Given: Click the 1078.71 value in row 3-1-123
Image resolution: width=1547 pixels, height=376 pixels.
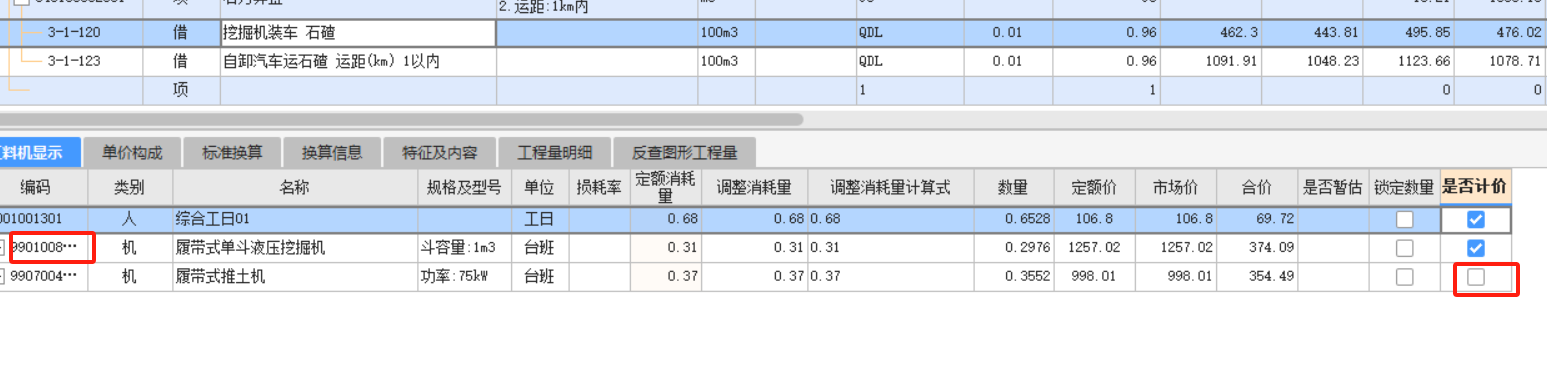Looking at the screenshot, I should click(1500, 61).
